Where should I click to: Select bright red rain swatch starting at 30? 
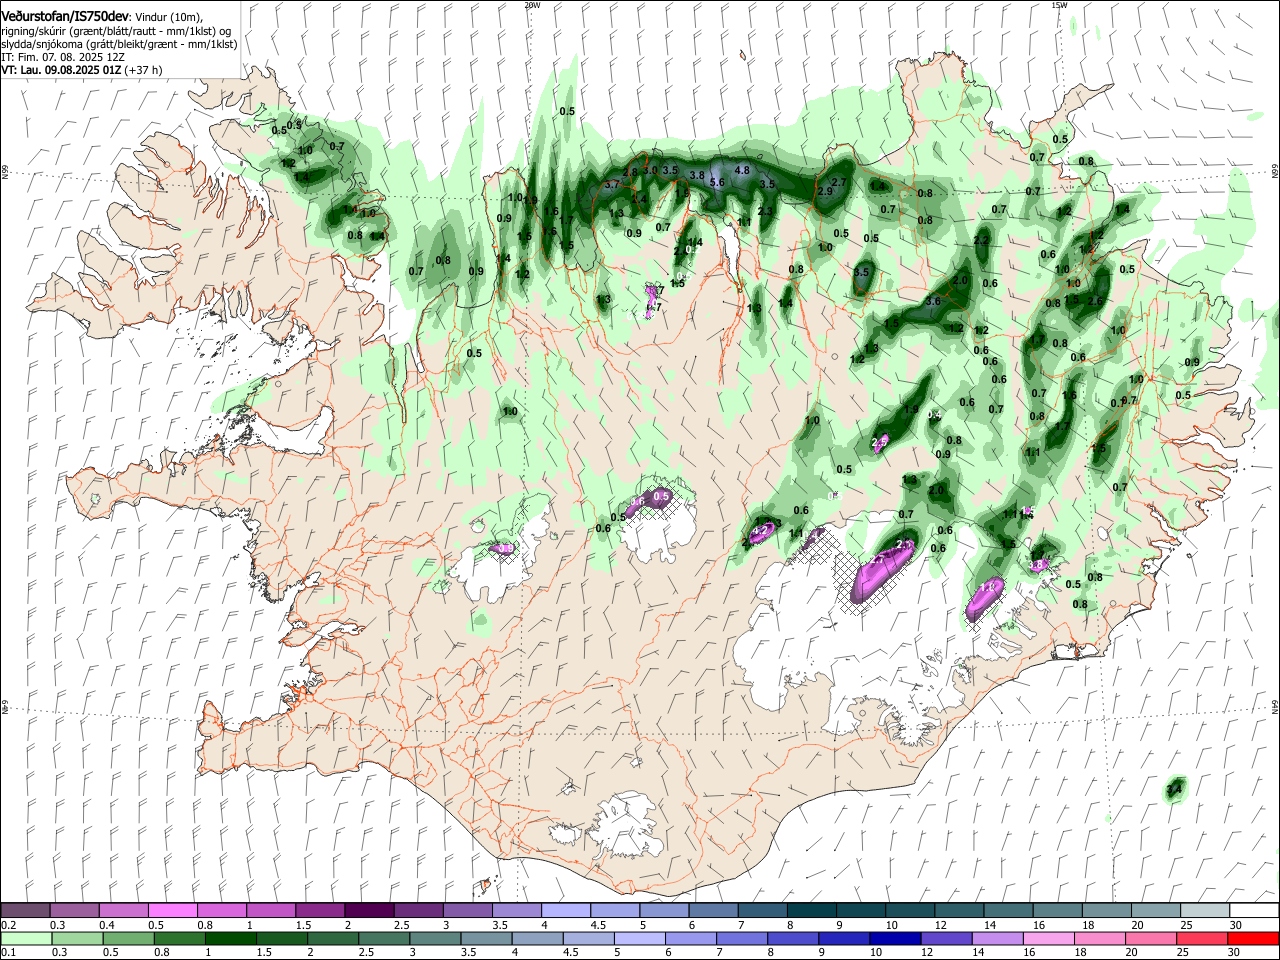(x=1252, y=938)
